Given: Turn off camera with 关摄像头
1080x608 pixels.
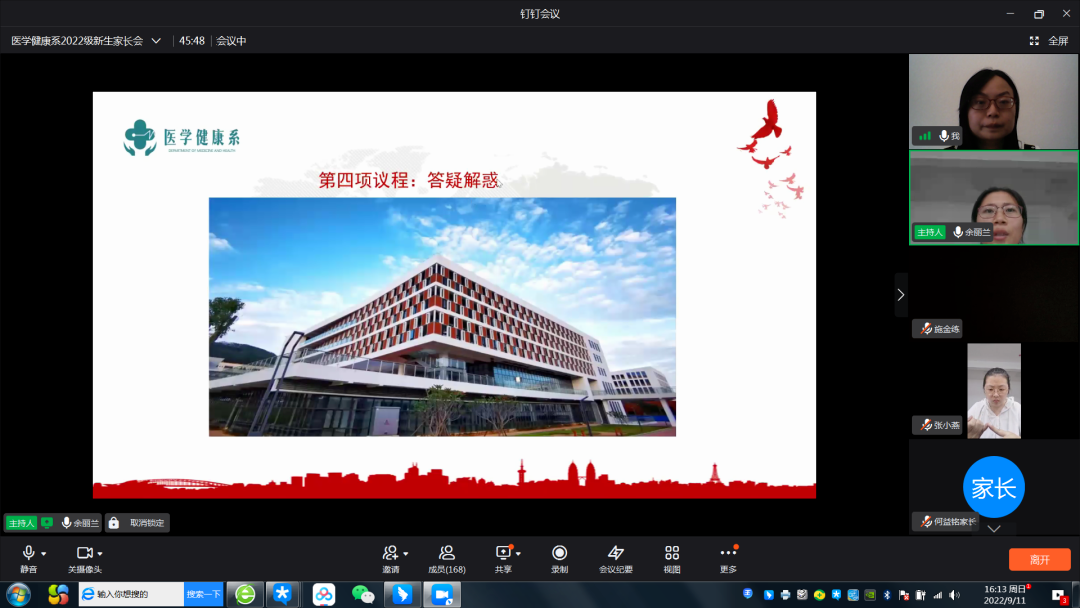Looking at the screenshot, I should [84, 554].
